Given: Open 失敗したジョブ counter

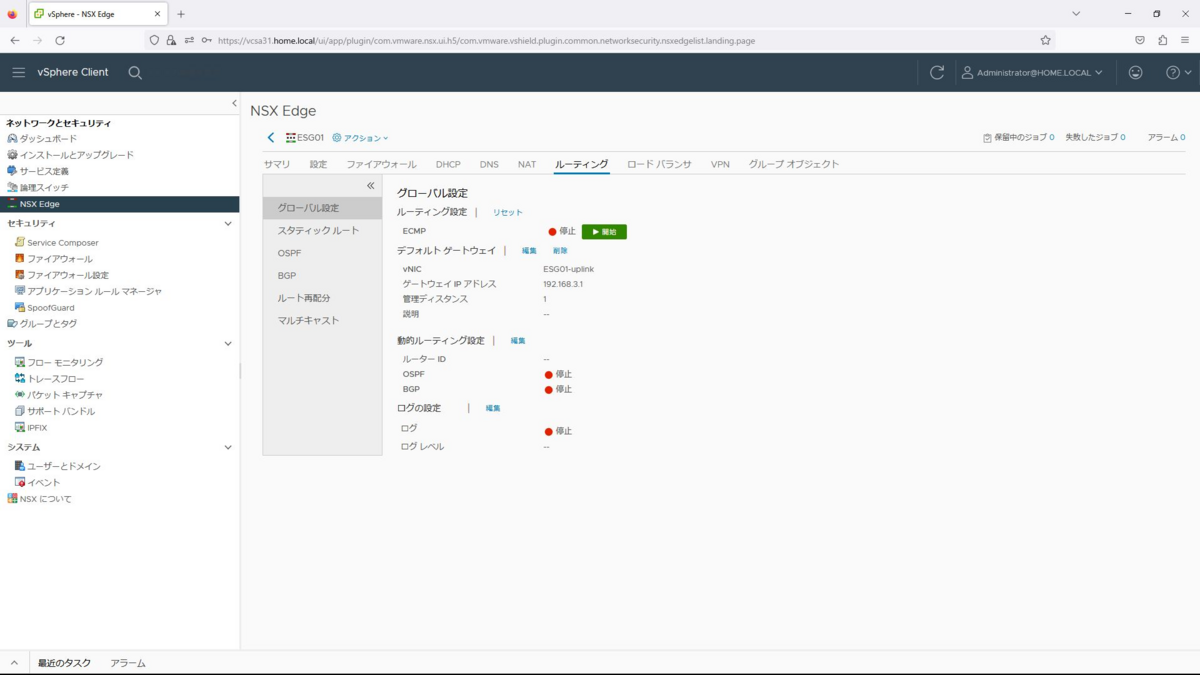Looking at the screenshot, I should (x=1095, y=138).
